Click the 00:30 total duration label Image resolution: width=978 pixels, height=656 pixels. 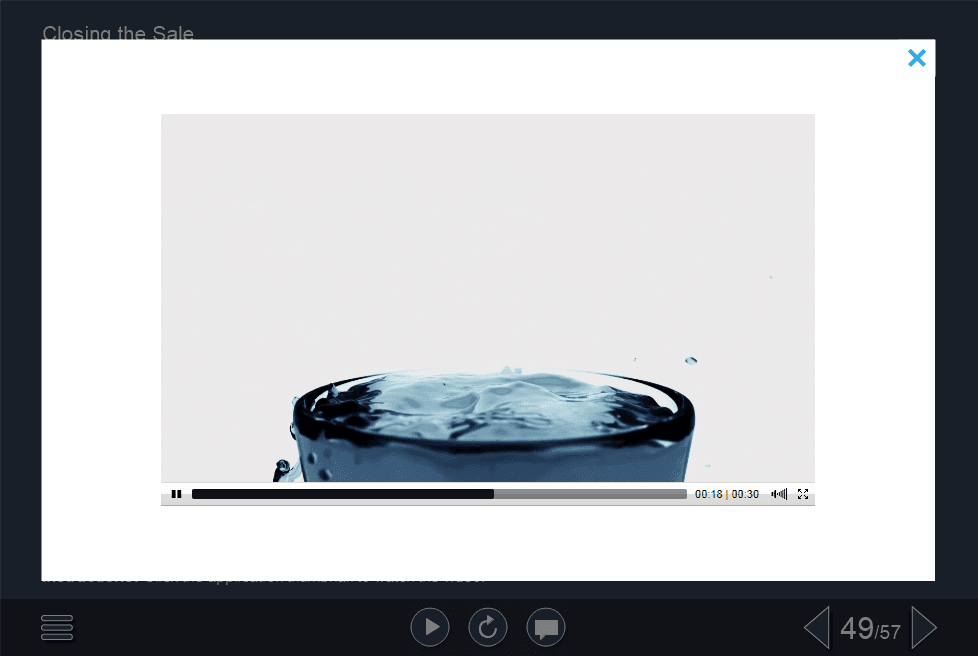[x=745, y=494]
